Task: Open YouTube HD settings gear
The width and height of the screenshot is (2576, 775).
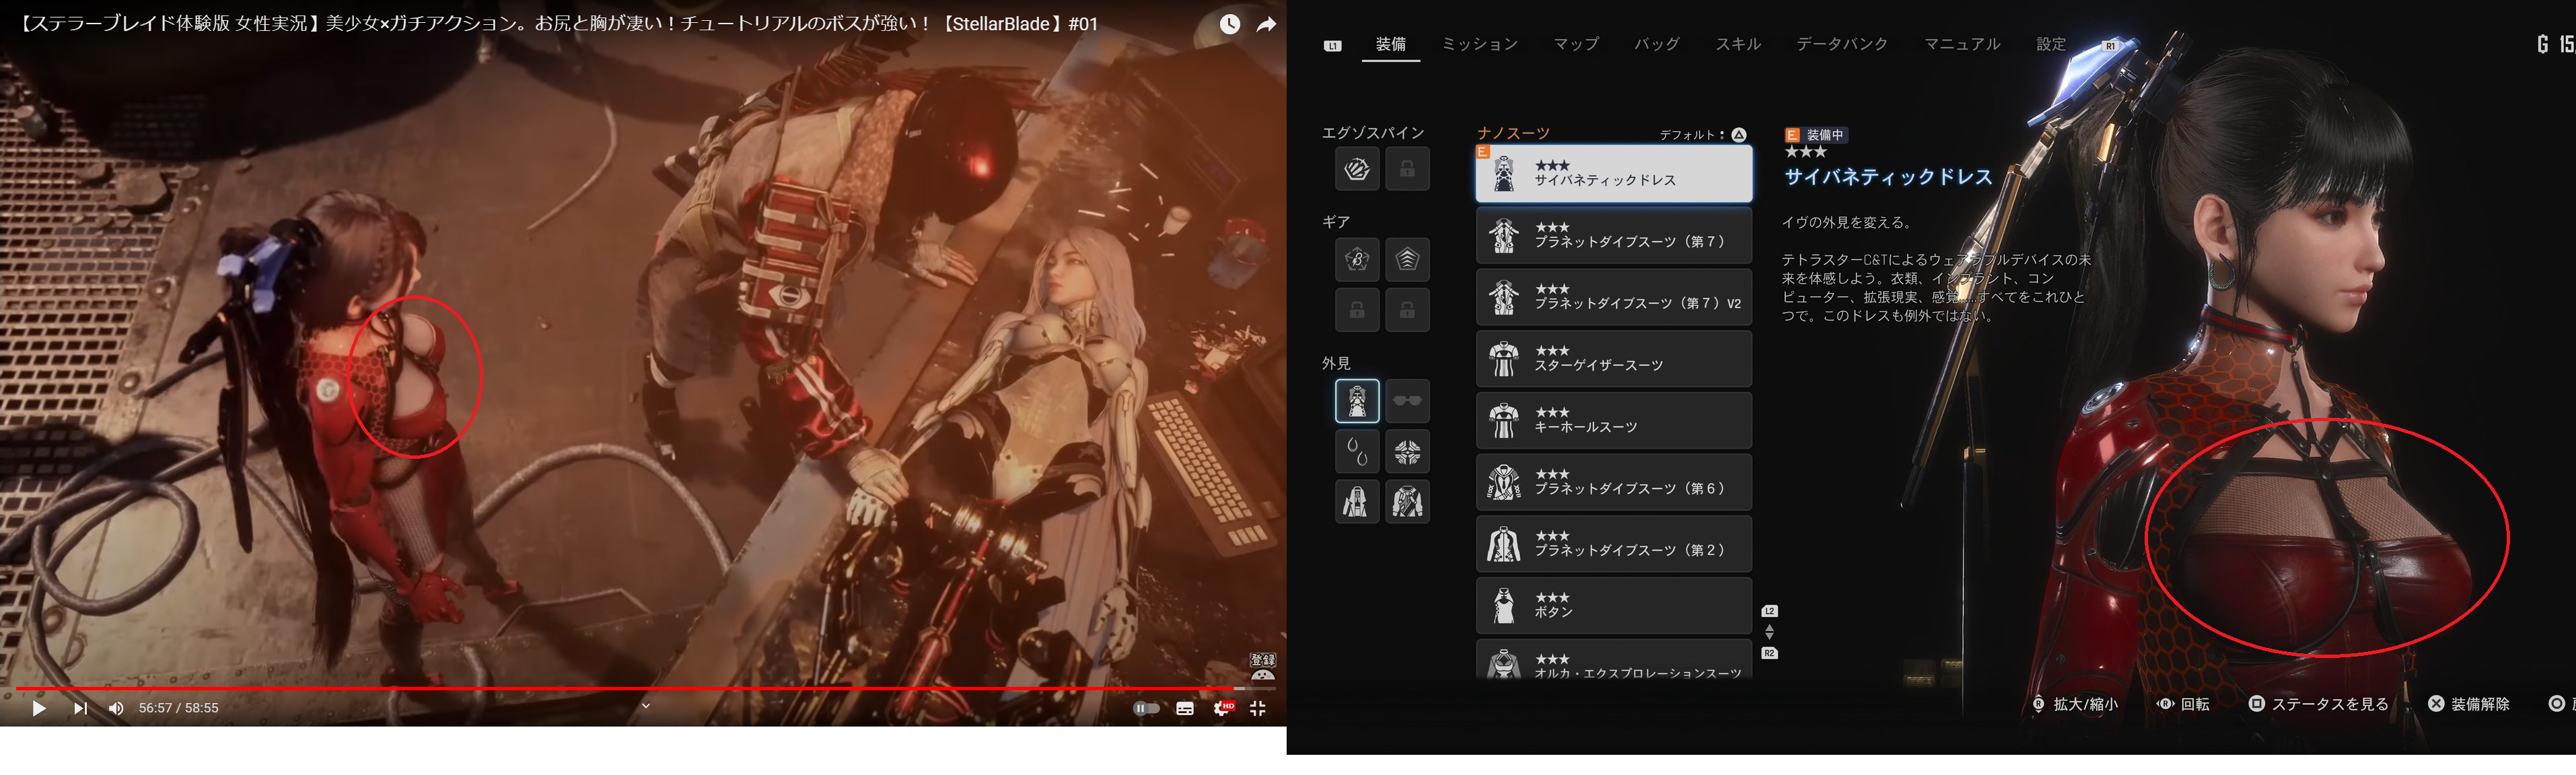Action: pos(1223,708)
